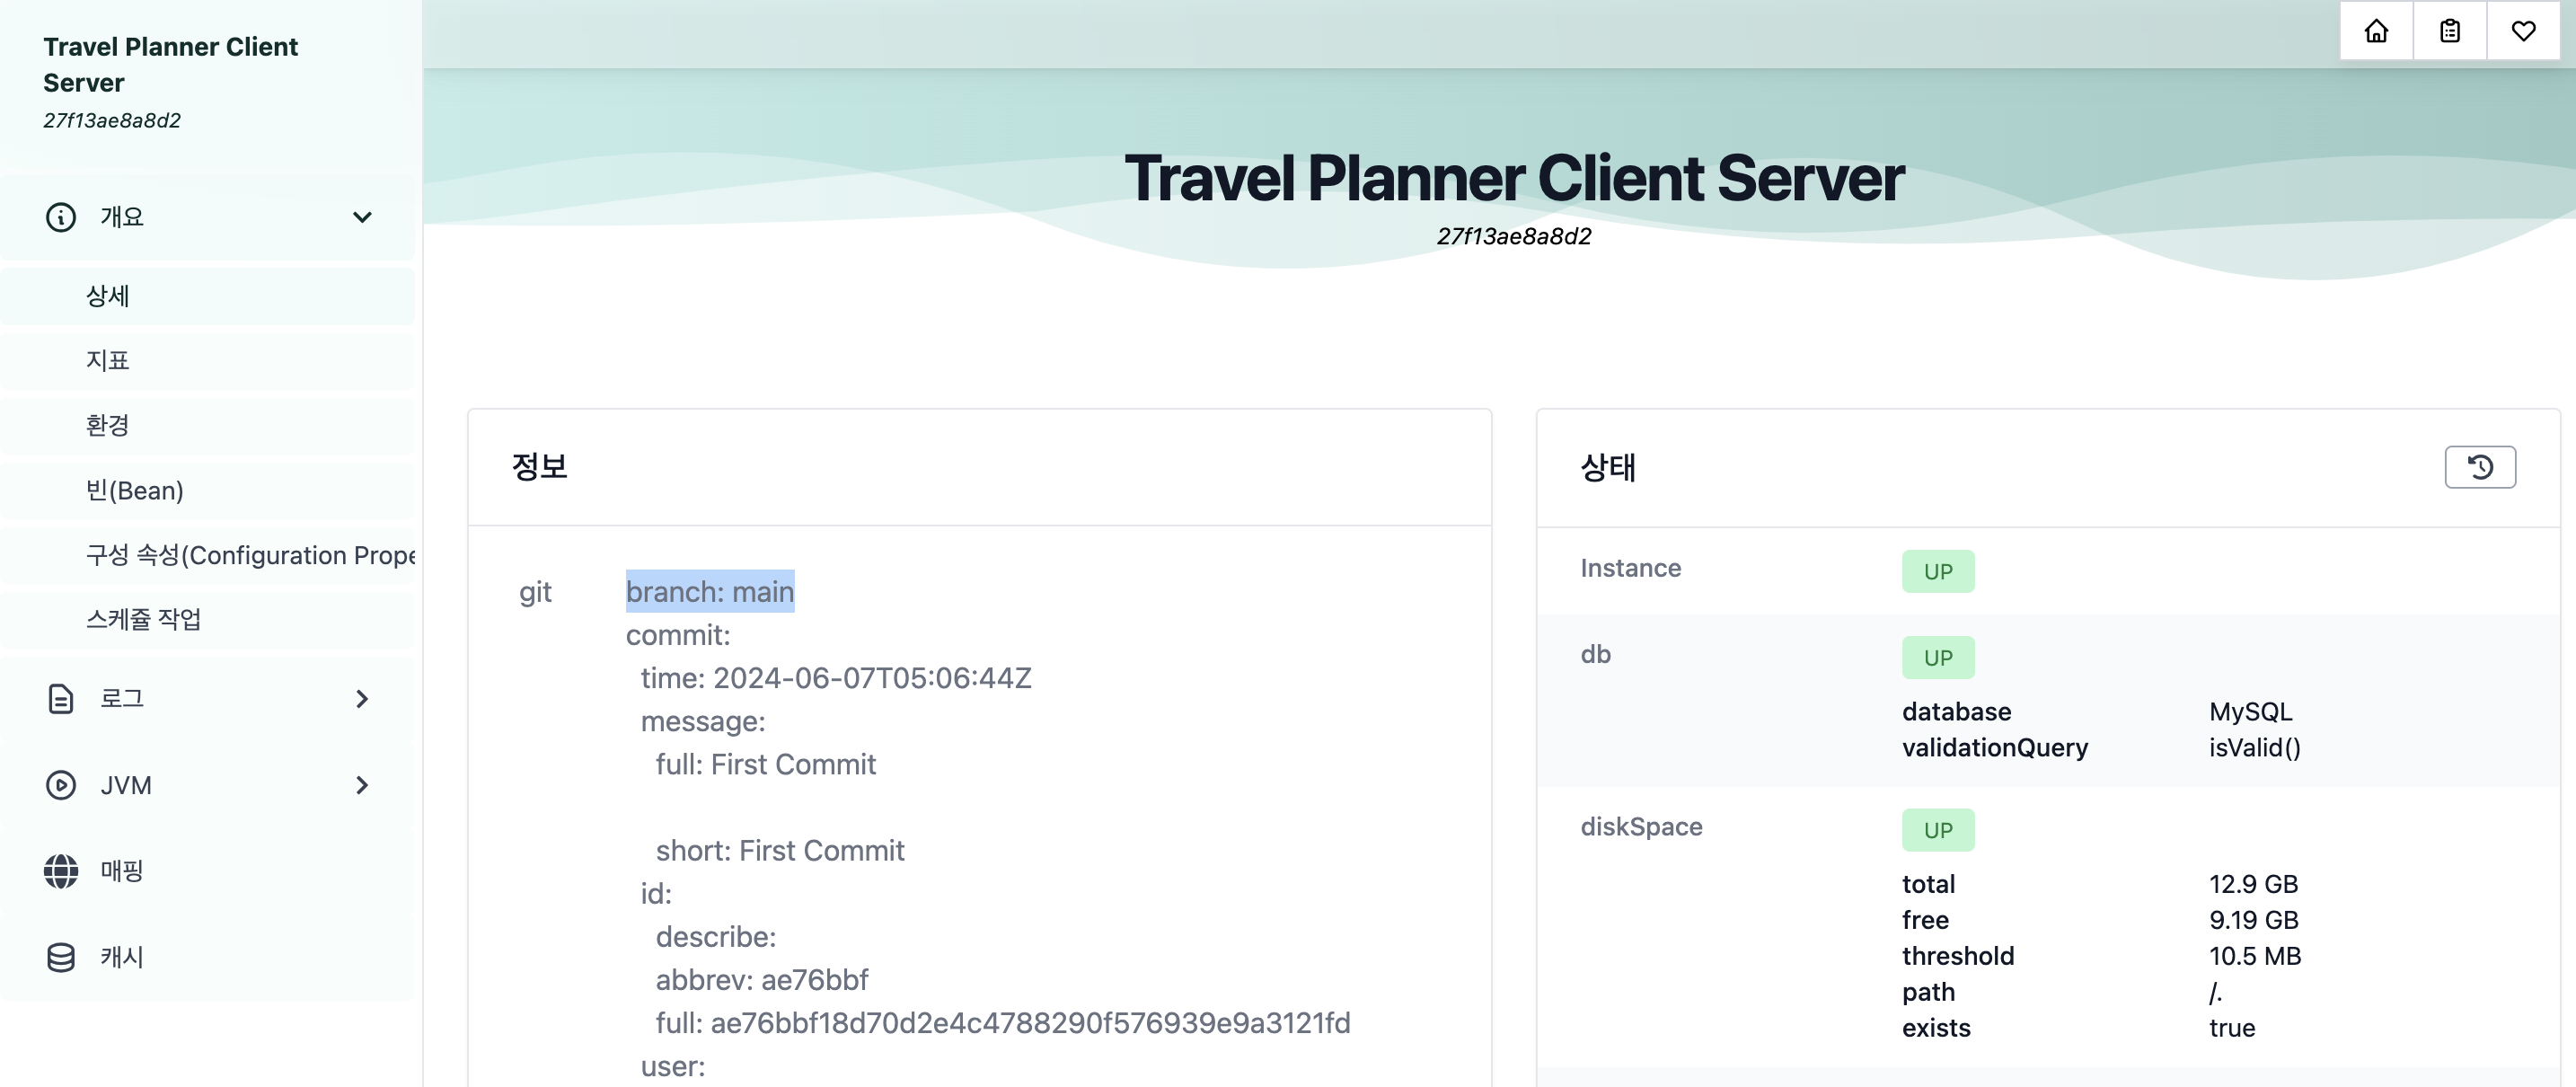The image size is (2576, 1087).
Task: Click the Travel Planner Client Server sidebar title
Action: tap(170, 65)
